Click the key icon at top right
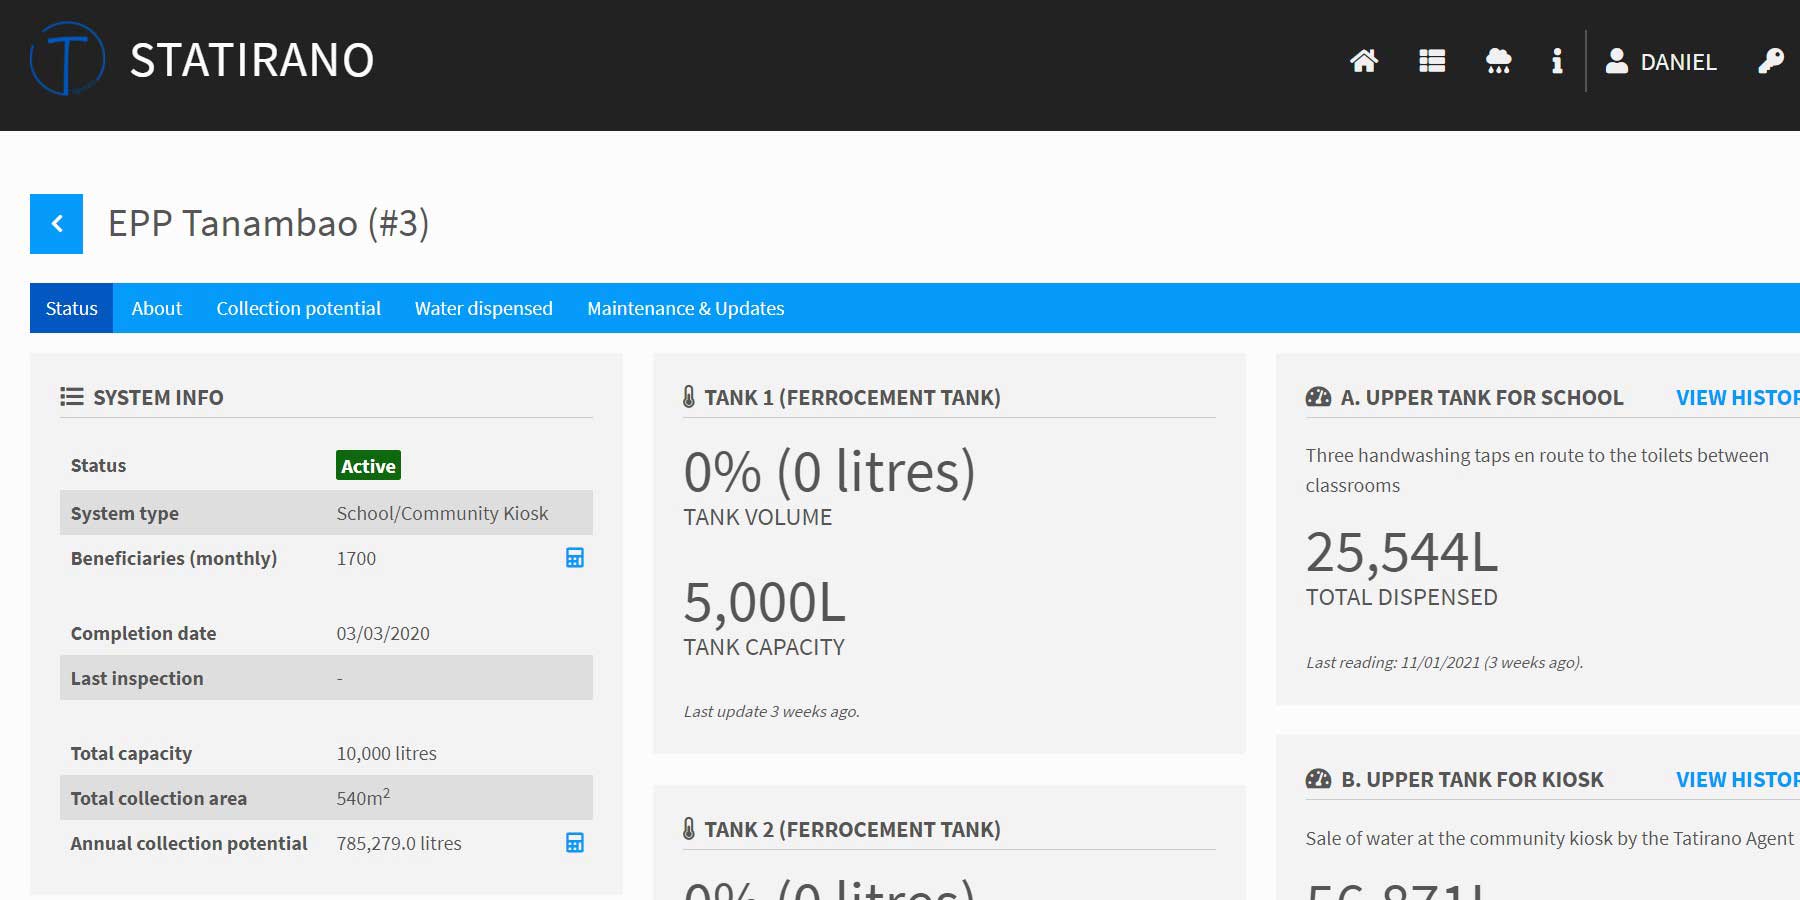 1770,62
